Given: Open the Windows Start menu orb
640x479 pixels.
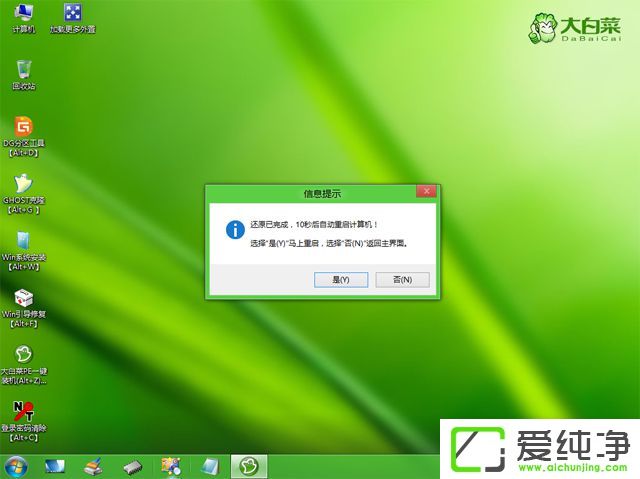Looking at the screenshot, I should coord(16,466).
